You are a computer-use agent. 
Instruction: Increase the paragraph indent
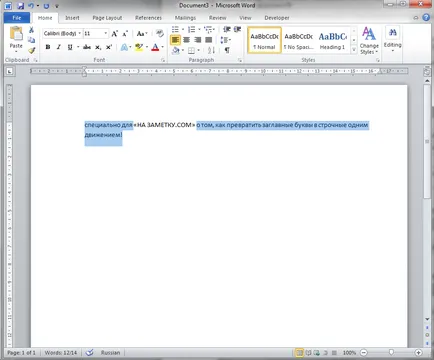click(237, 30)
